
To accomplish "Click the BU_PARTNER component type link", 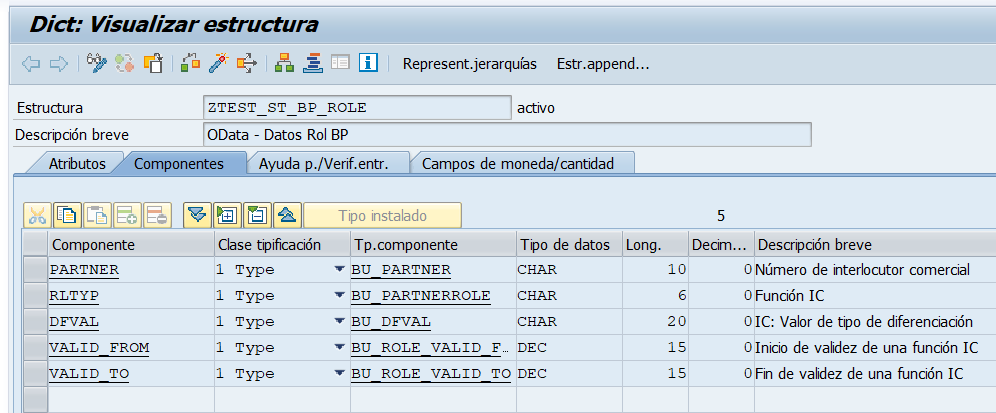I will 401,270.
